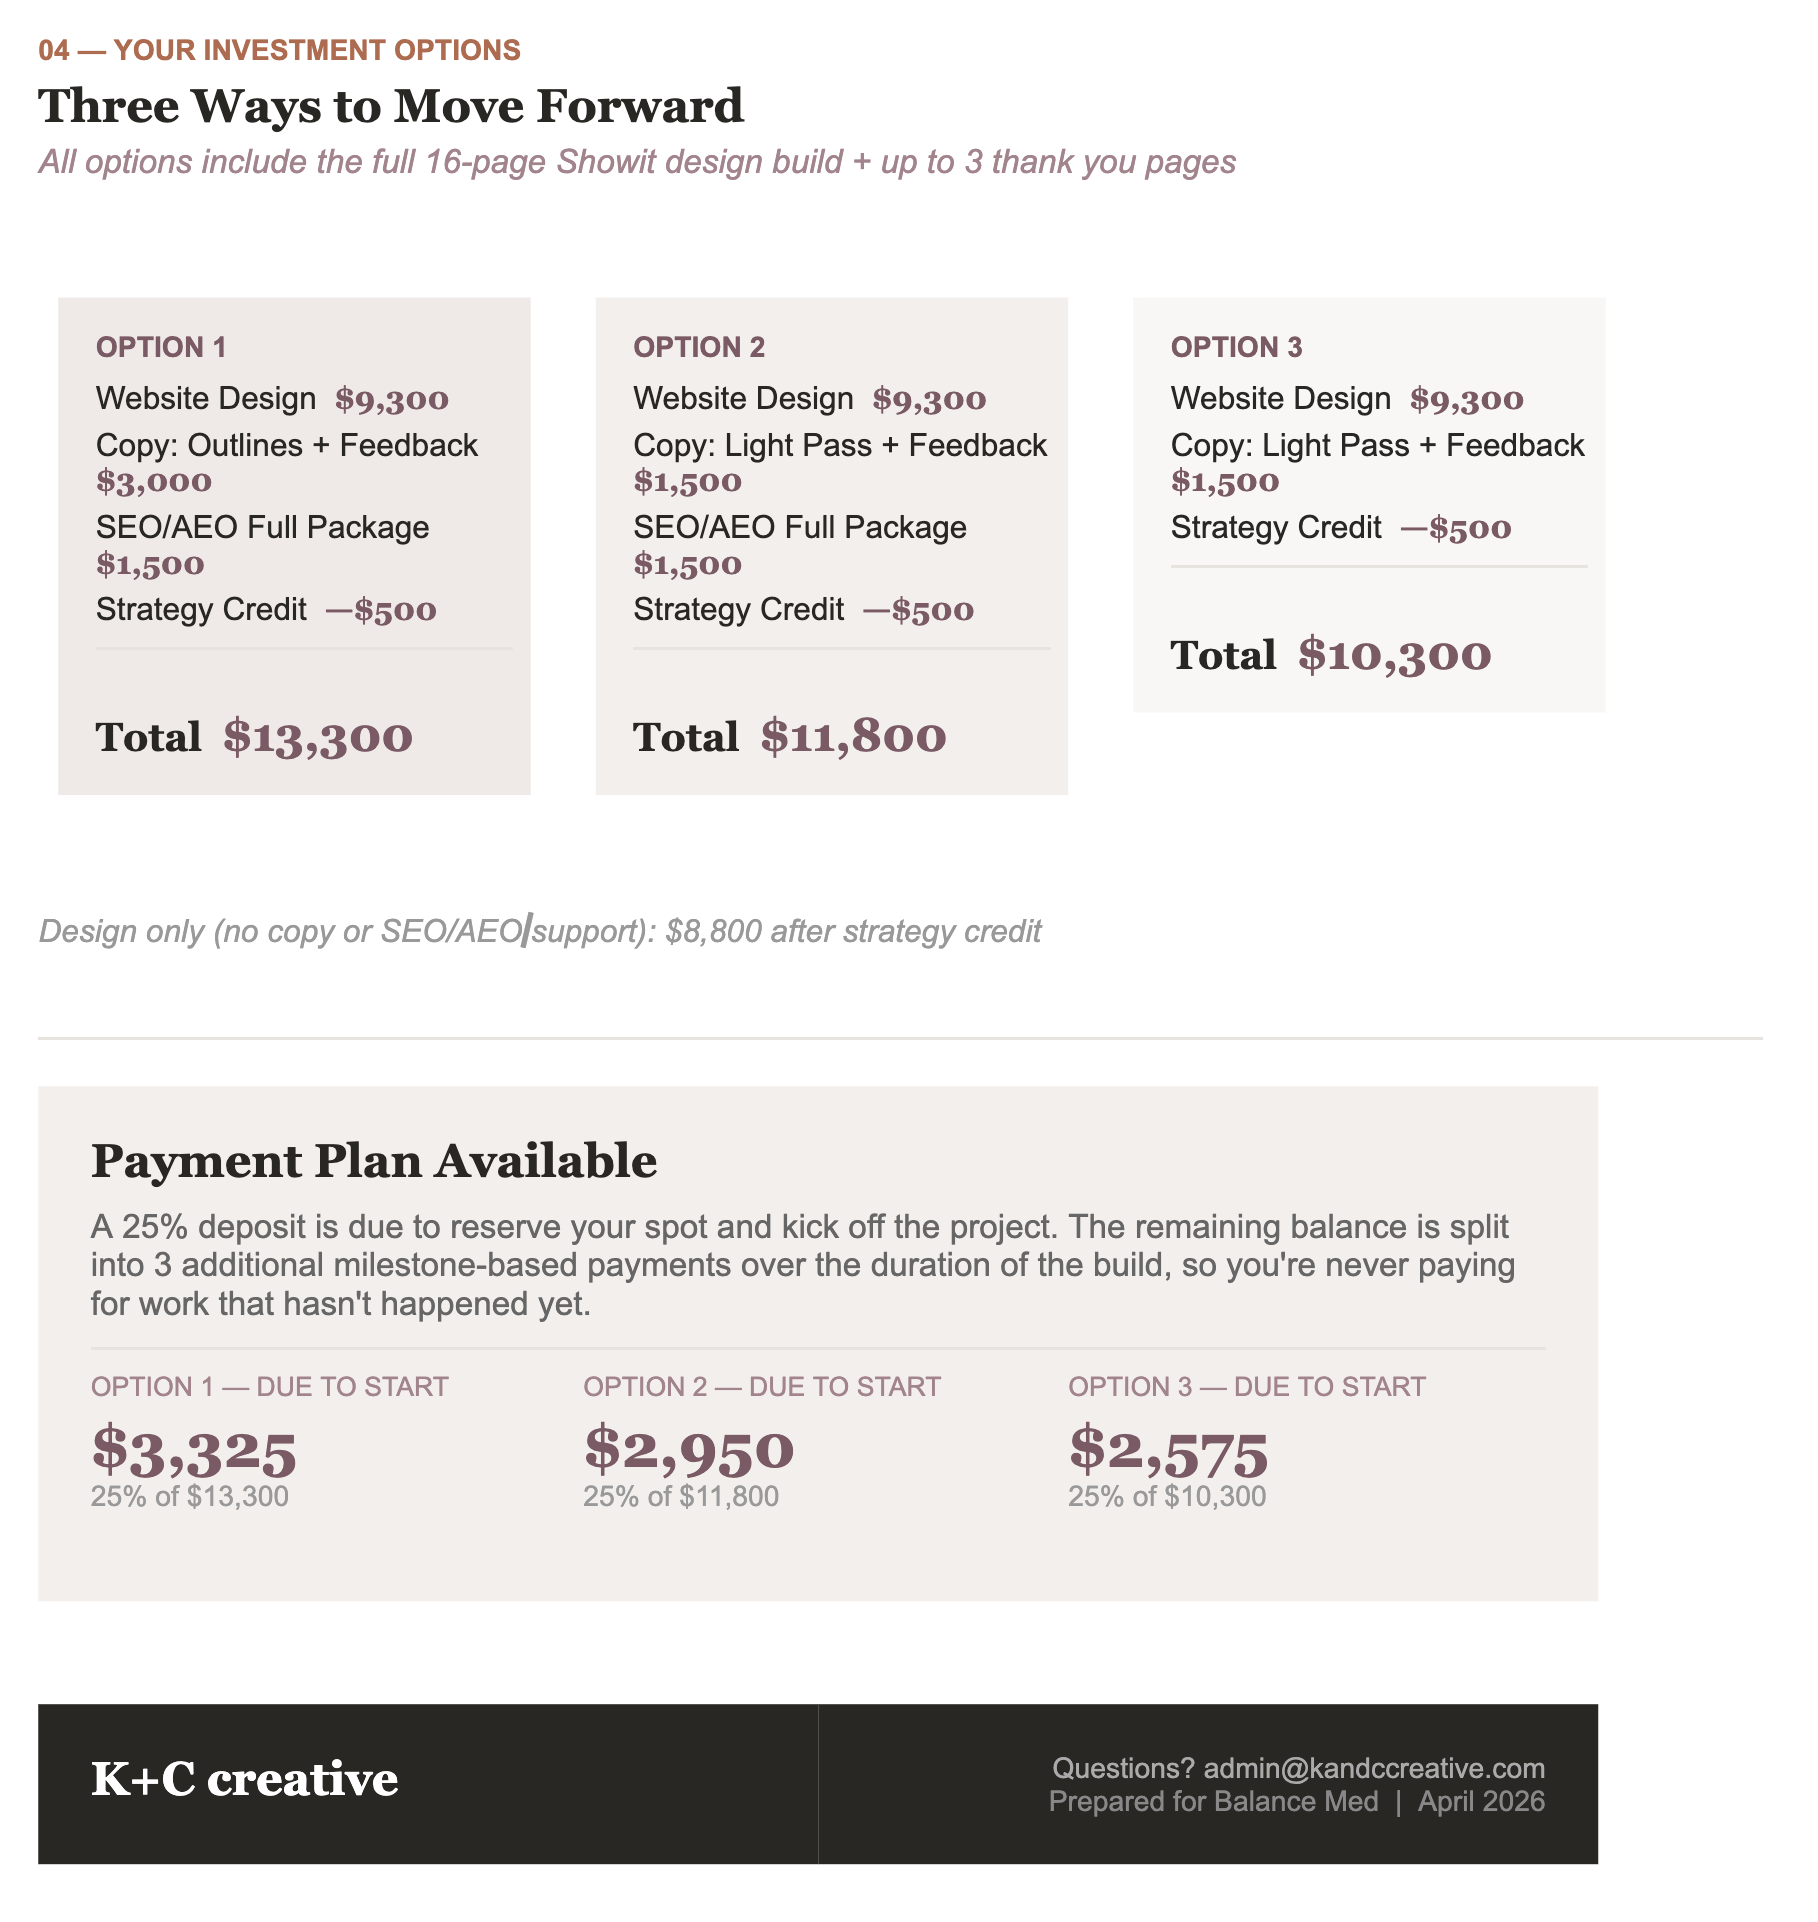Click the $2,575 deposit amount
The width and height of the screenshot is (1818, 1922).
point(1168,1451)
